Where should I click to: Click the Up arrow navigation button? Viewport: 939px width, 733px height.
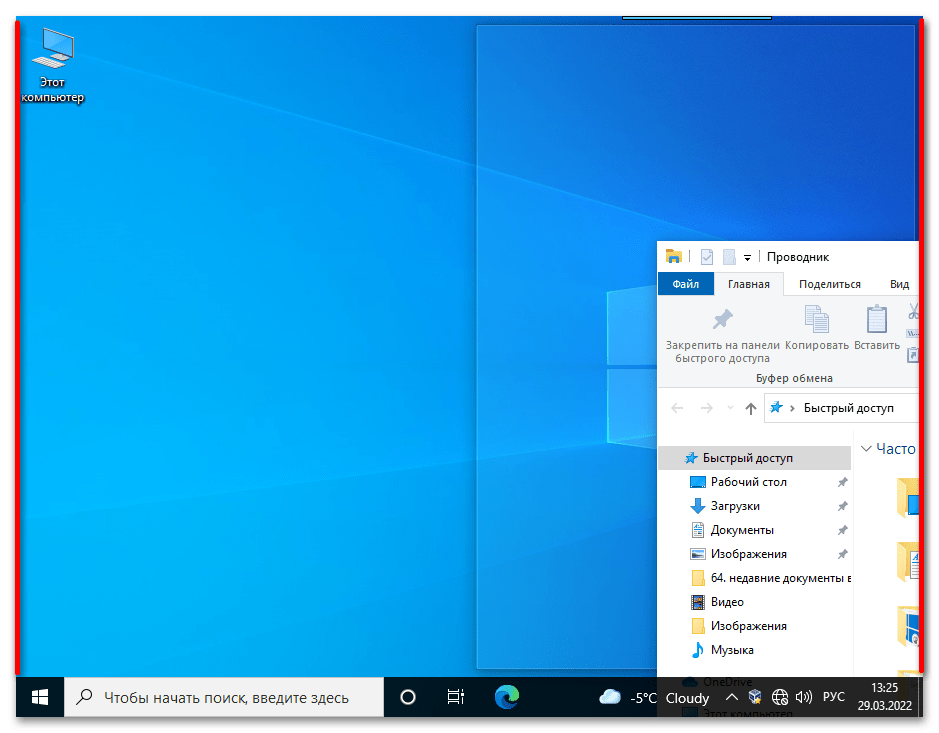[x=751, y=408]
